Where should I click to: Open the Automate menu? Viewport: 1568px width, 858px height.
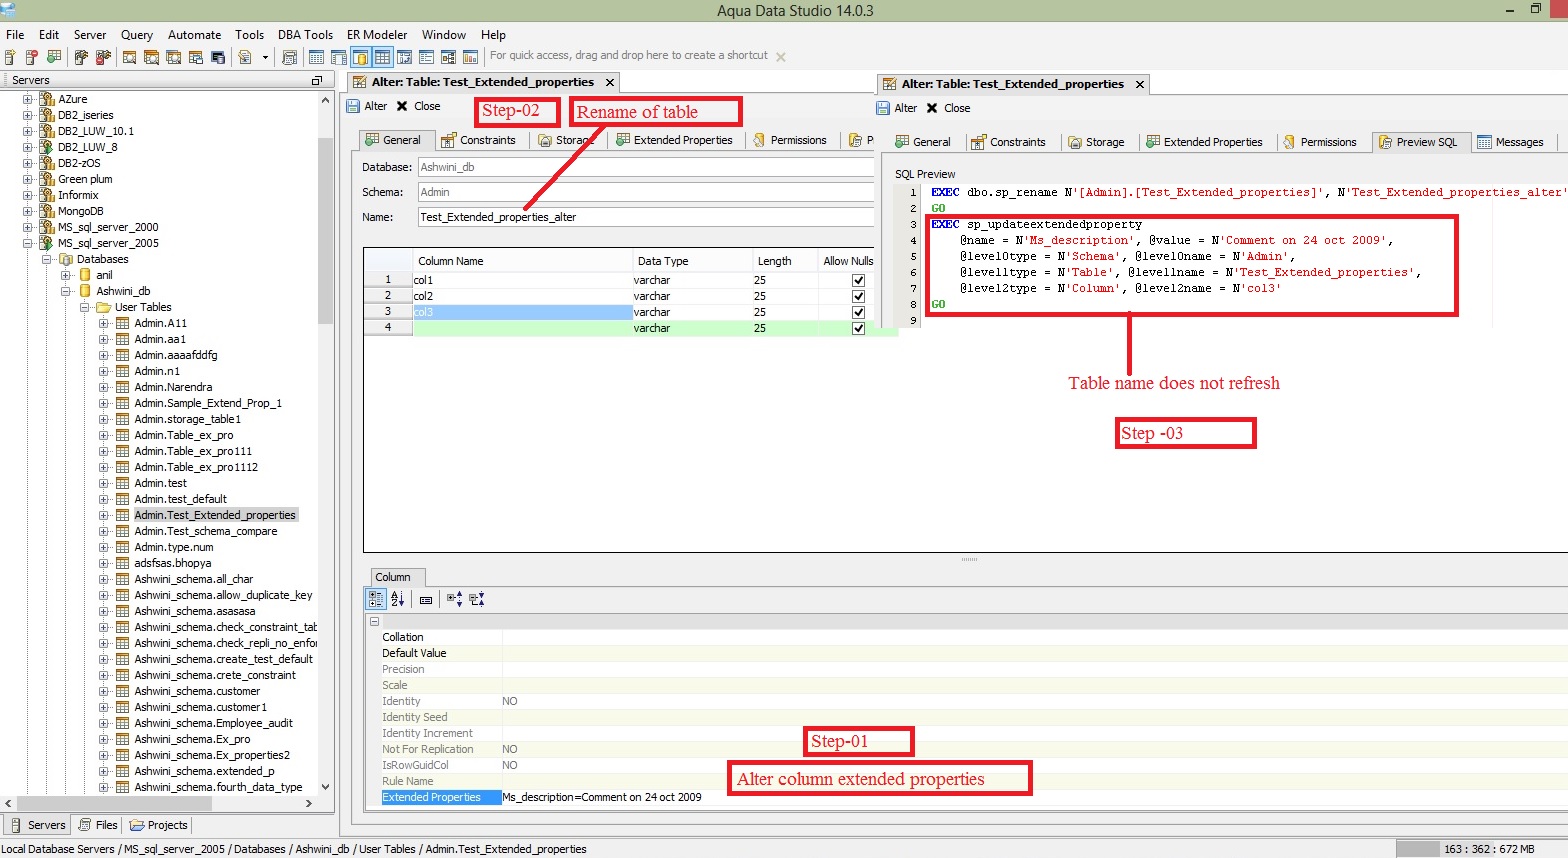pyautogui.click(x=195, y=34)
